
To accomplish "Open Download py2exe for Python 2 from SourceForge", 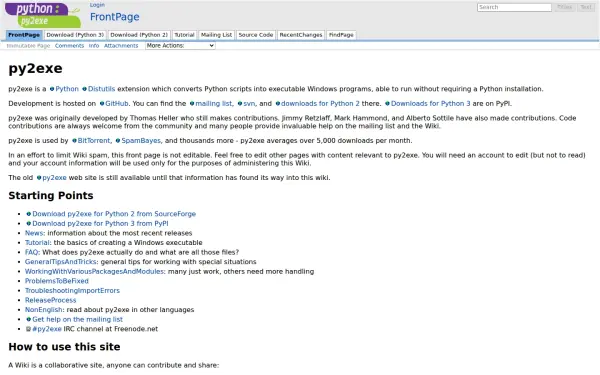I will click(x=114, y=214).
